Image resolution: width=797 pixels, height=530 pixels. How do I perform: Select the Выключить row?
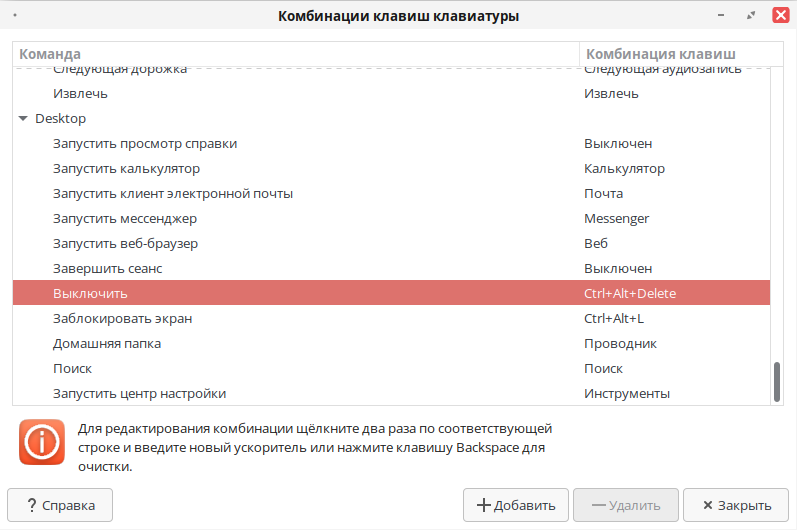point(90,293)
